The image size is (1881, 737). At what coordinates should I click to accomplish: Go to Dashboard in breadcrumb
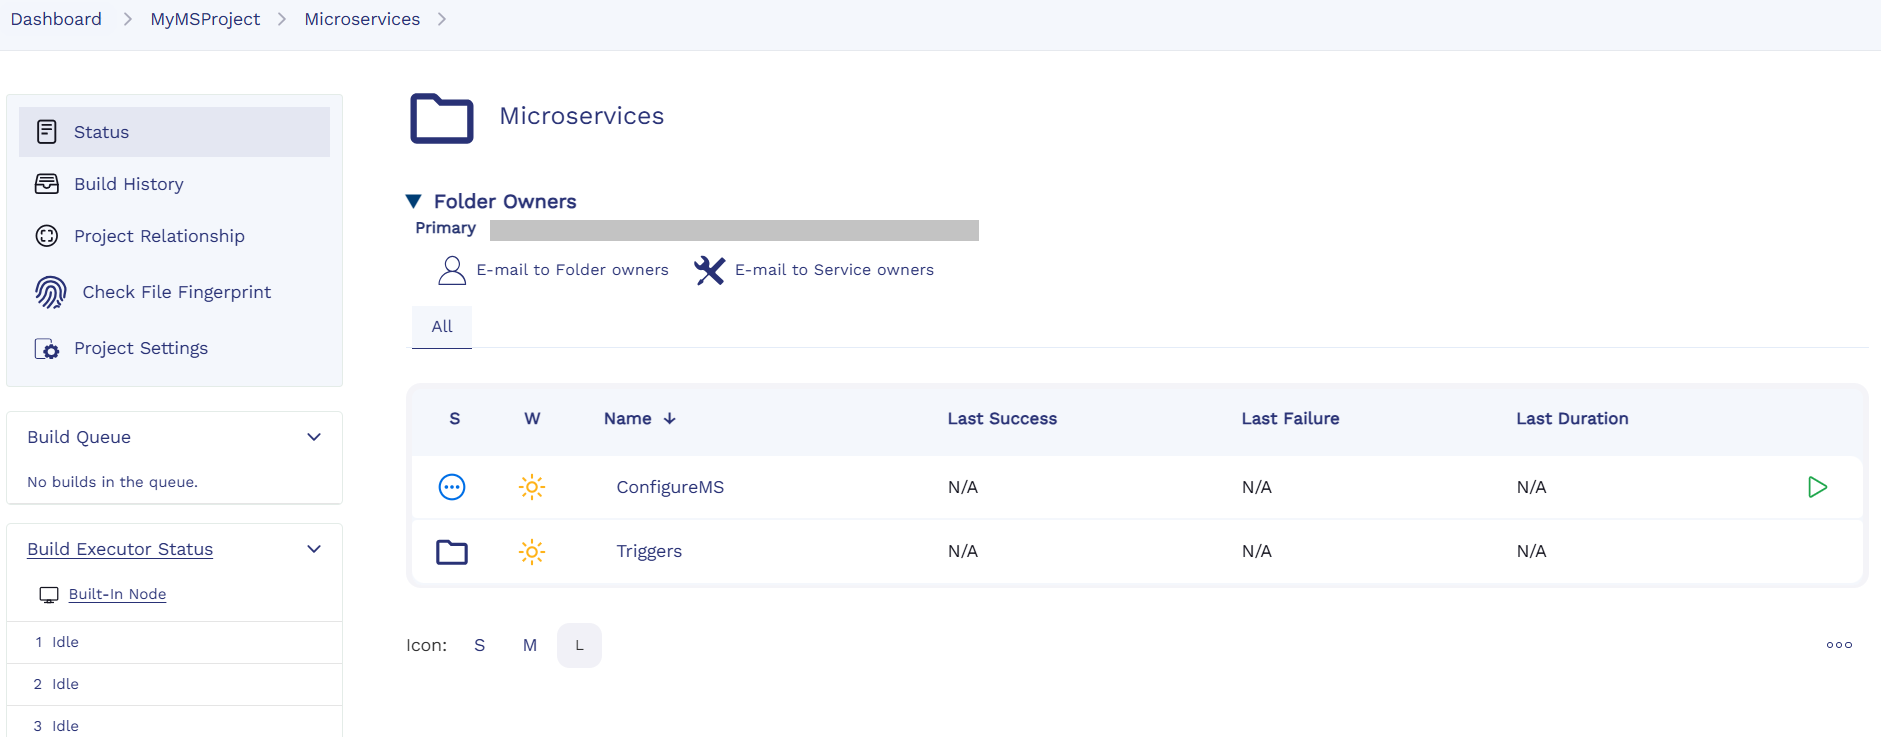pos(56,19)
